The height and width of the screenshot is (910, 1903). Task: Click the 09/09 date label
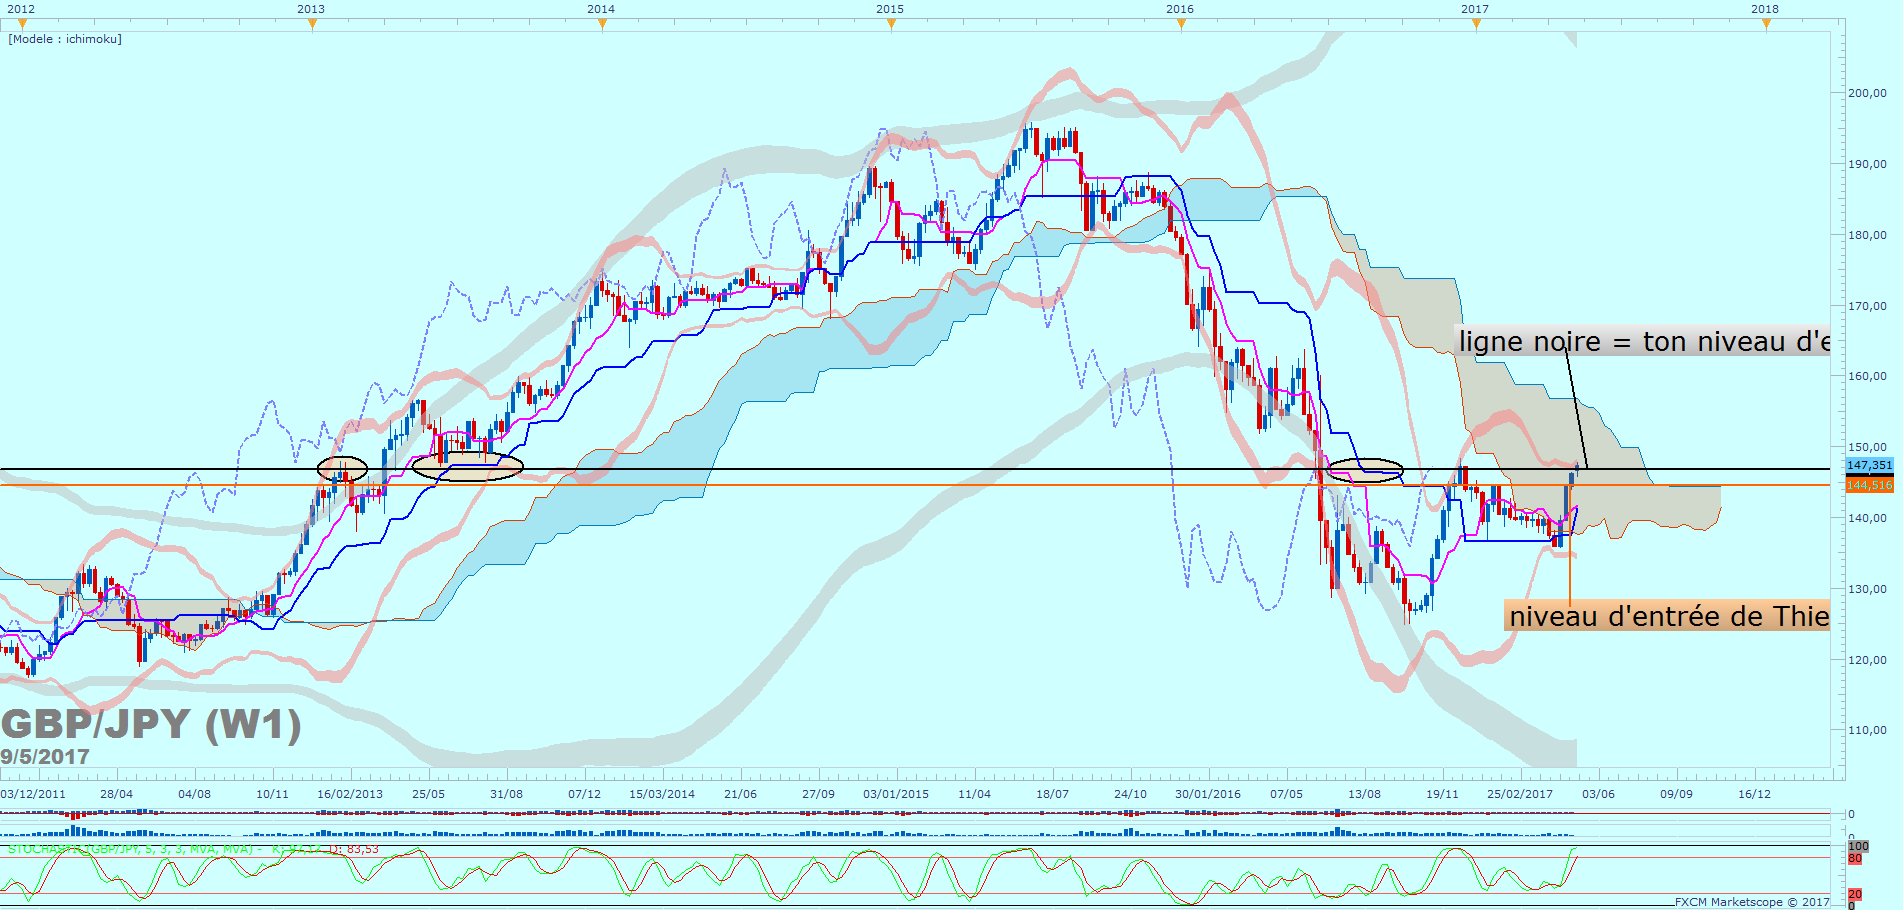tap(1676, 794)
